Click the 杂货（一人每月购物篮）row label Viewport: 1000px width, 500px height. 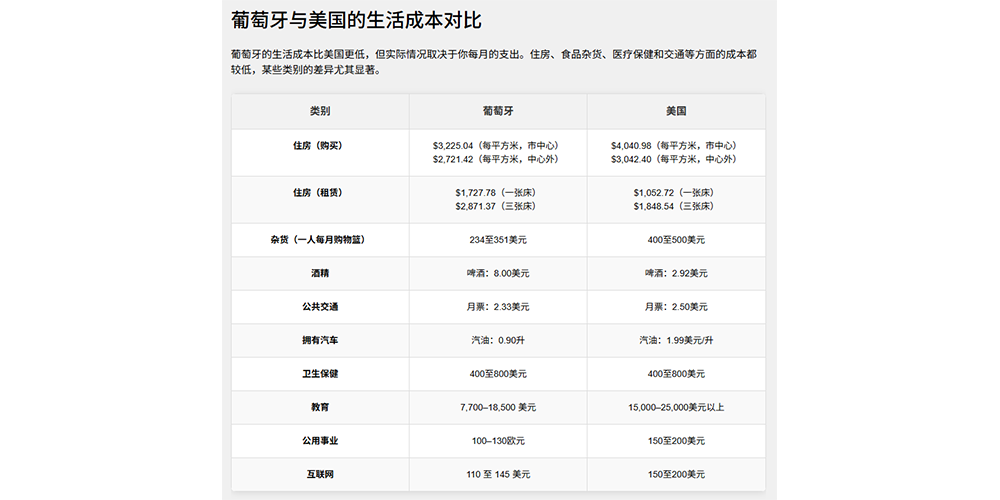[x=320, y=240]
